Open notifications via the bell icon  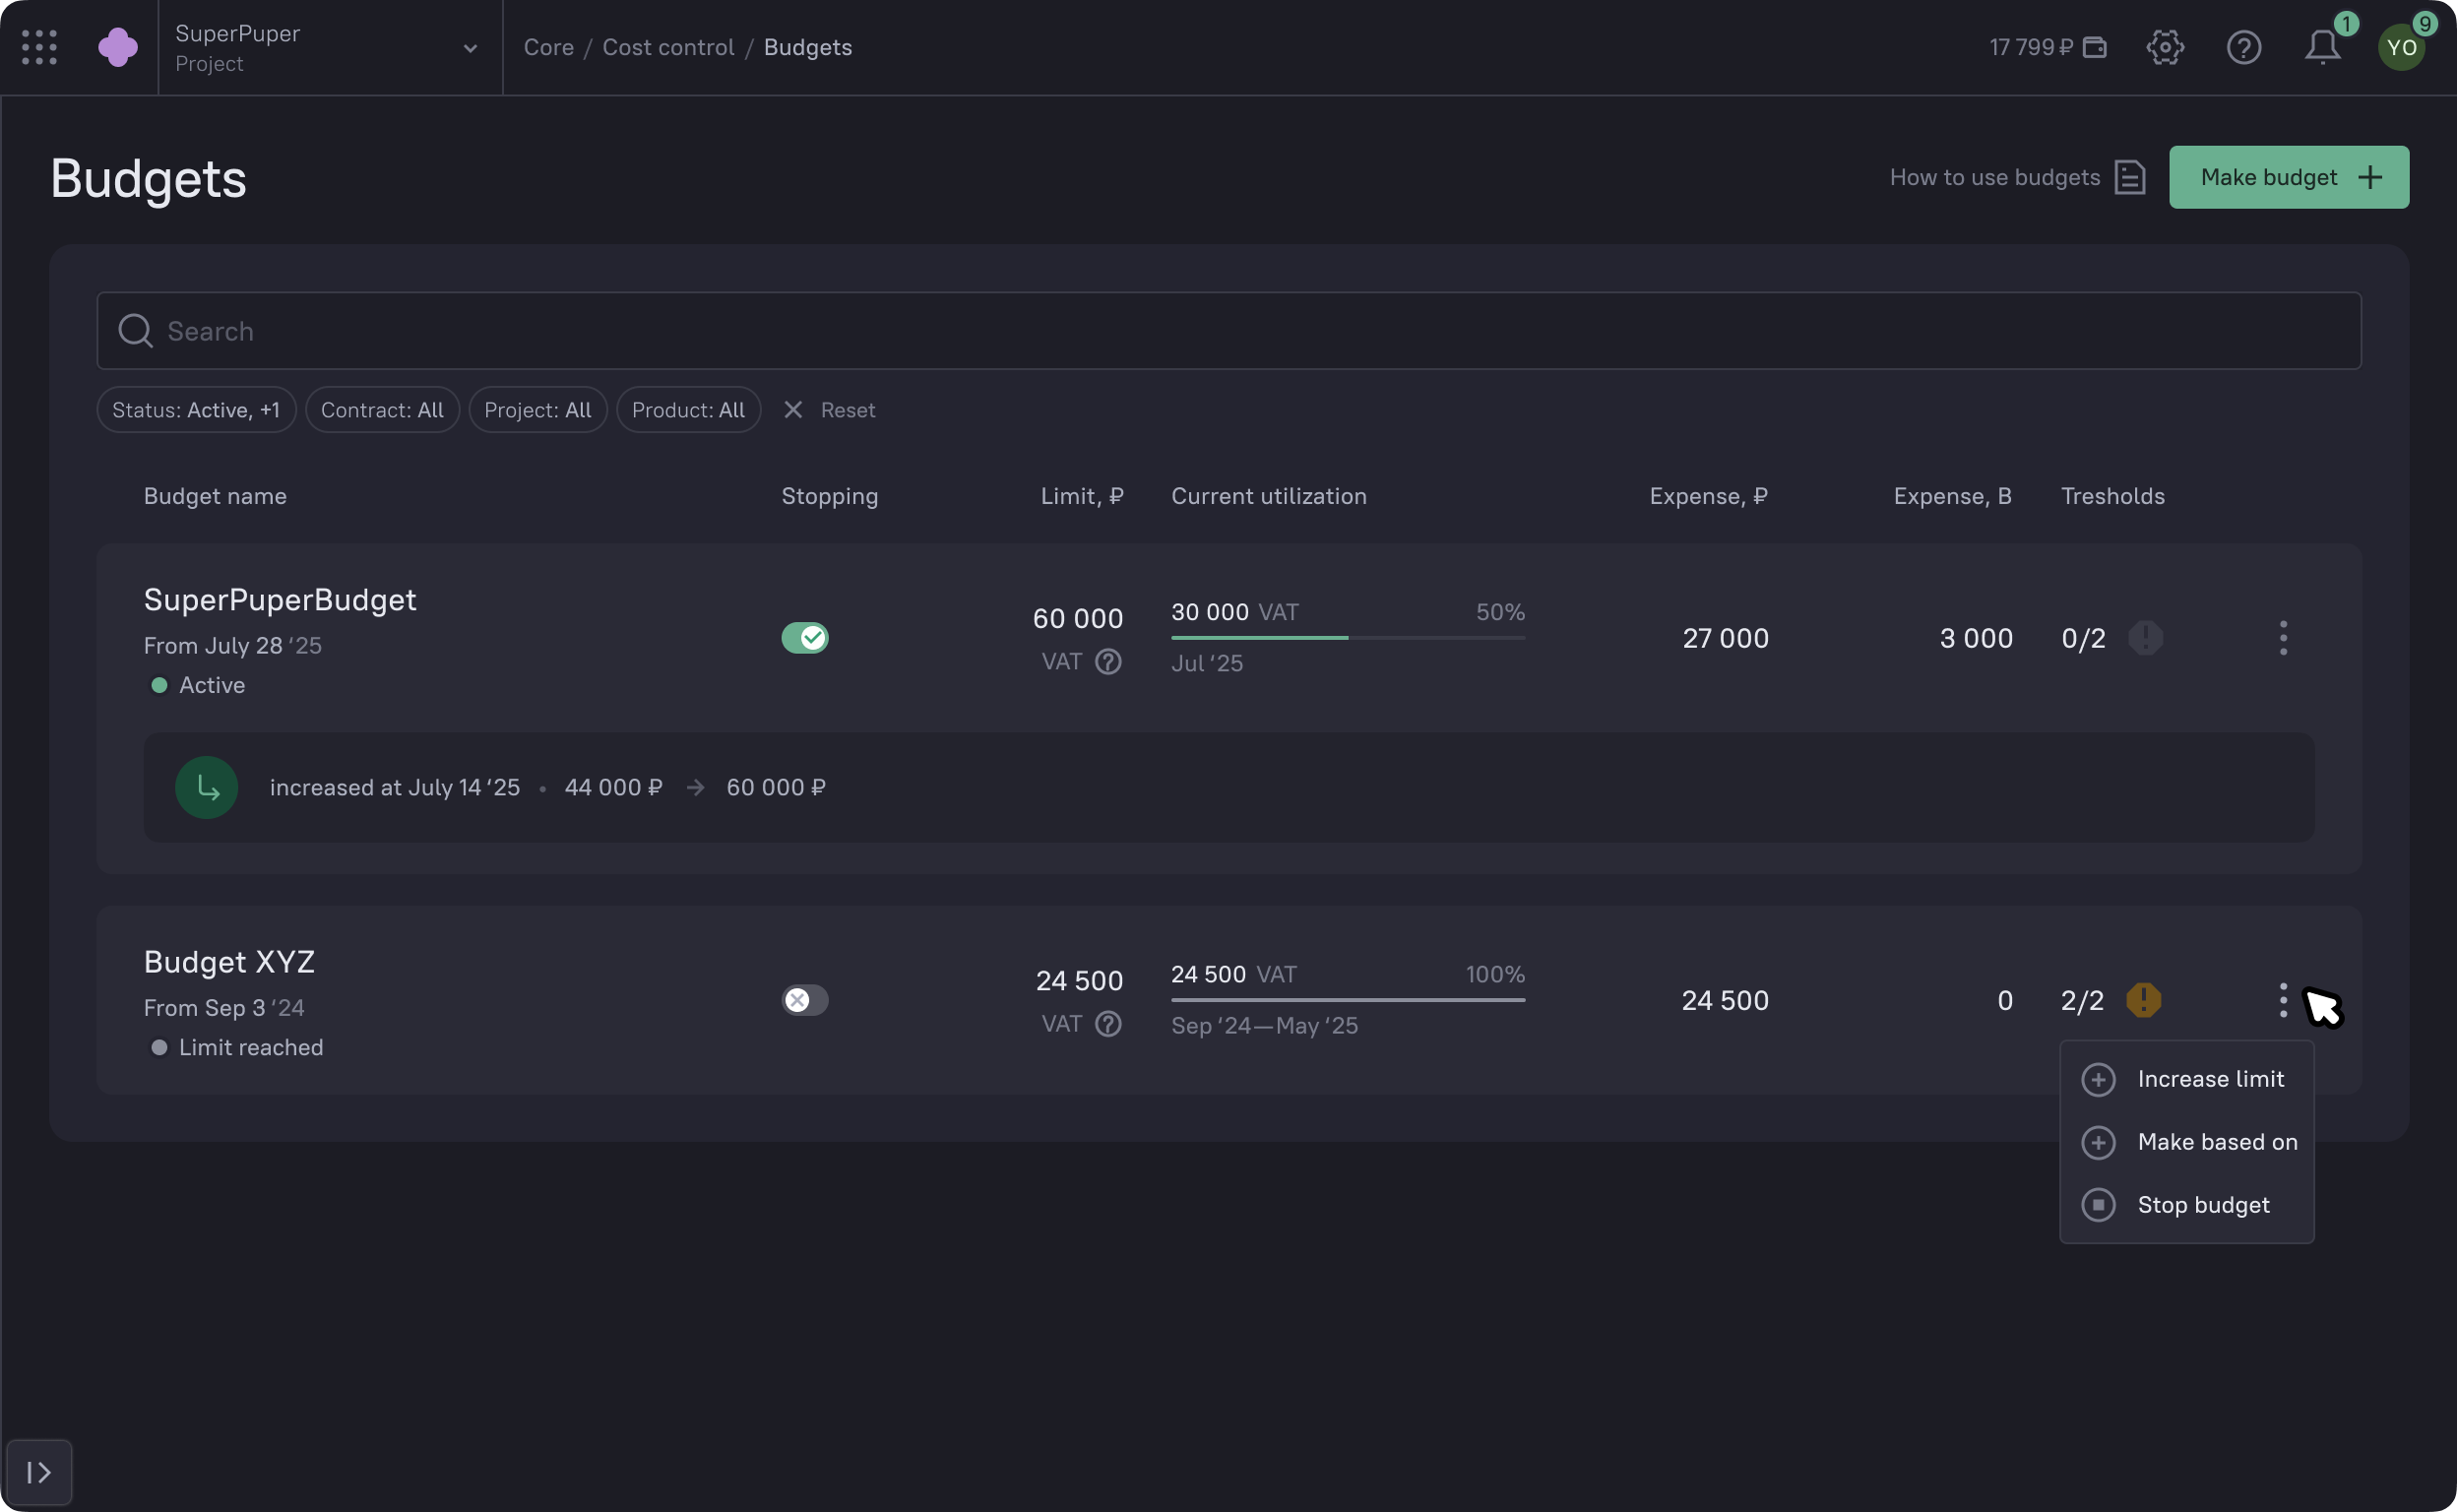(x=2321, y=47)
